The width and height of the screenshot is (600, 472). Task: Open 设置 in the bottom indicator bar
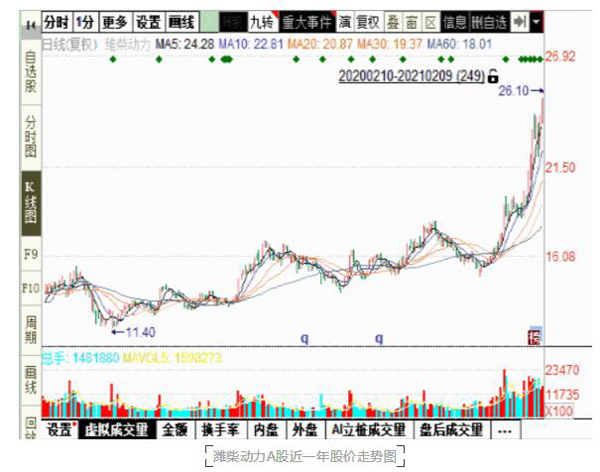[x=61, y=430]
